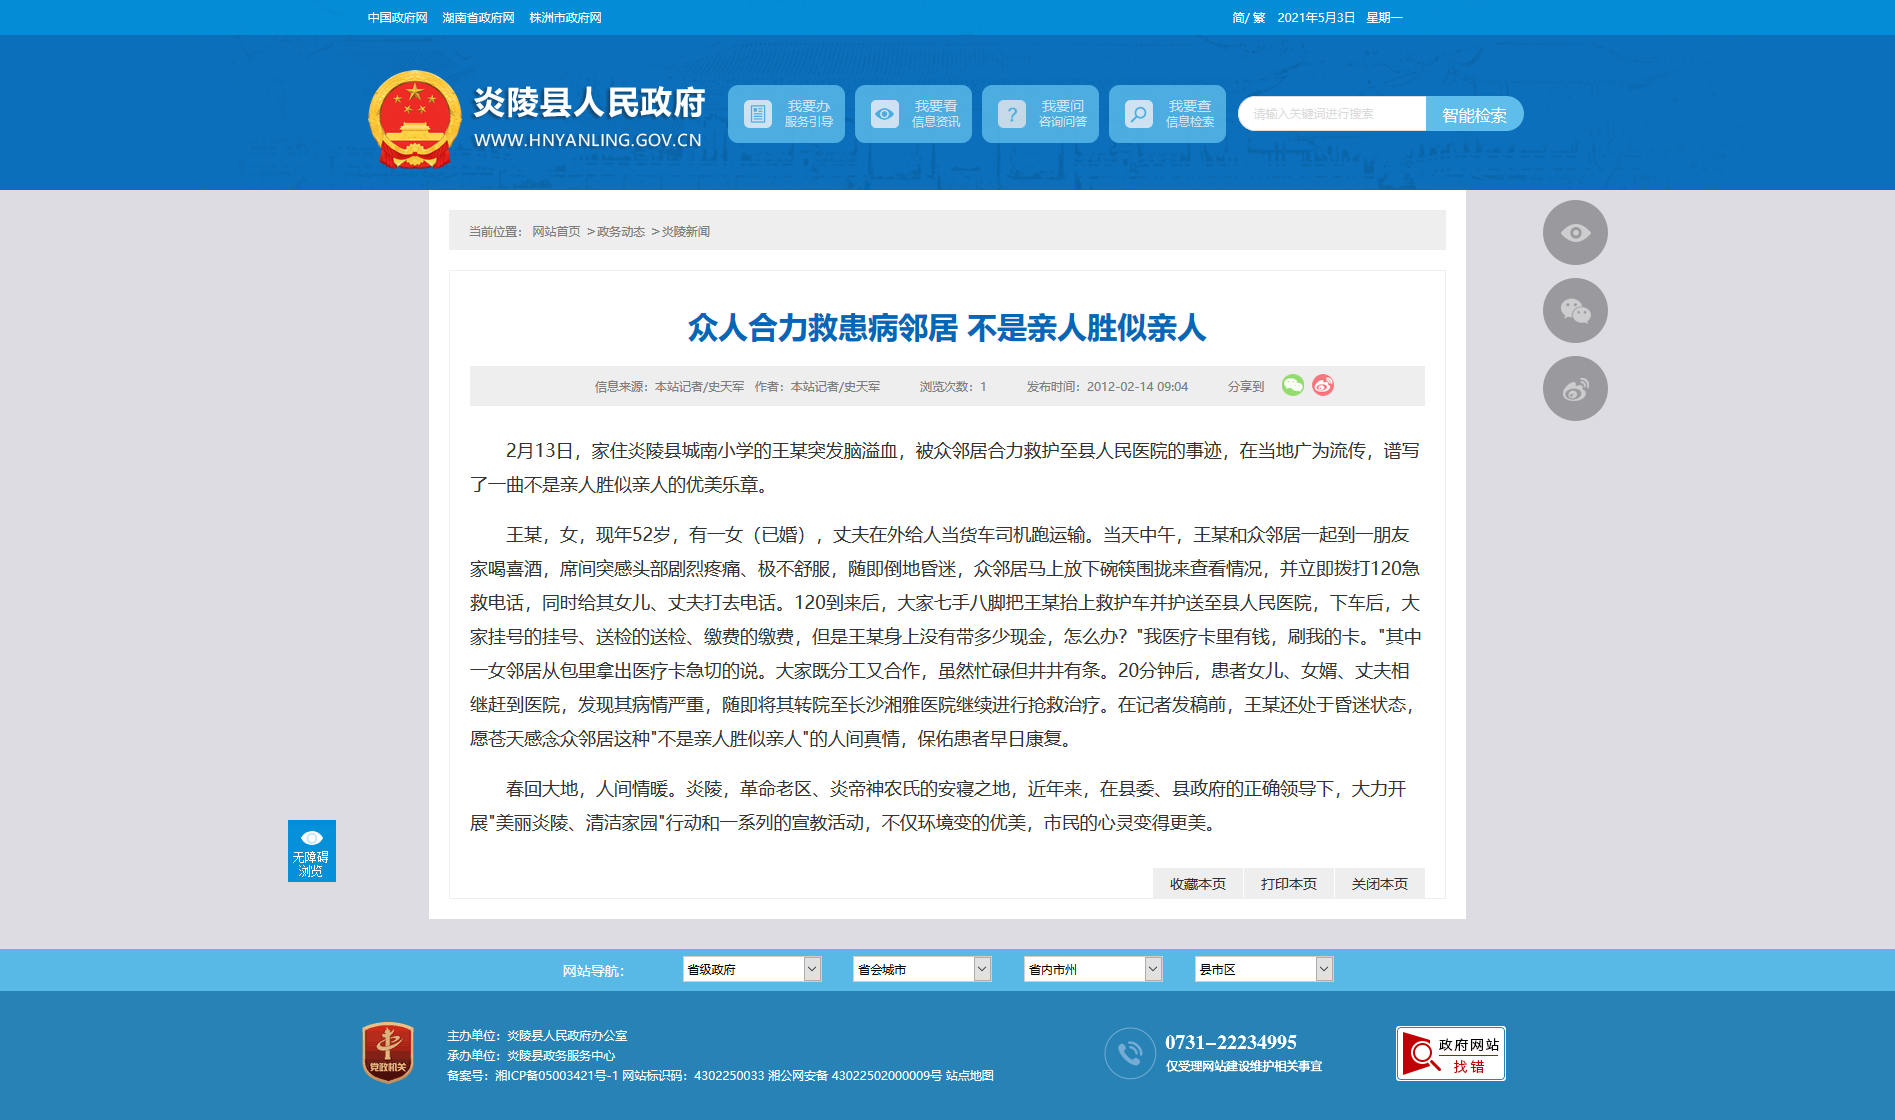Open the gray WeChat sidebar button
Viewport: 1895px width, 1120px height.
tap(1575, 311)
